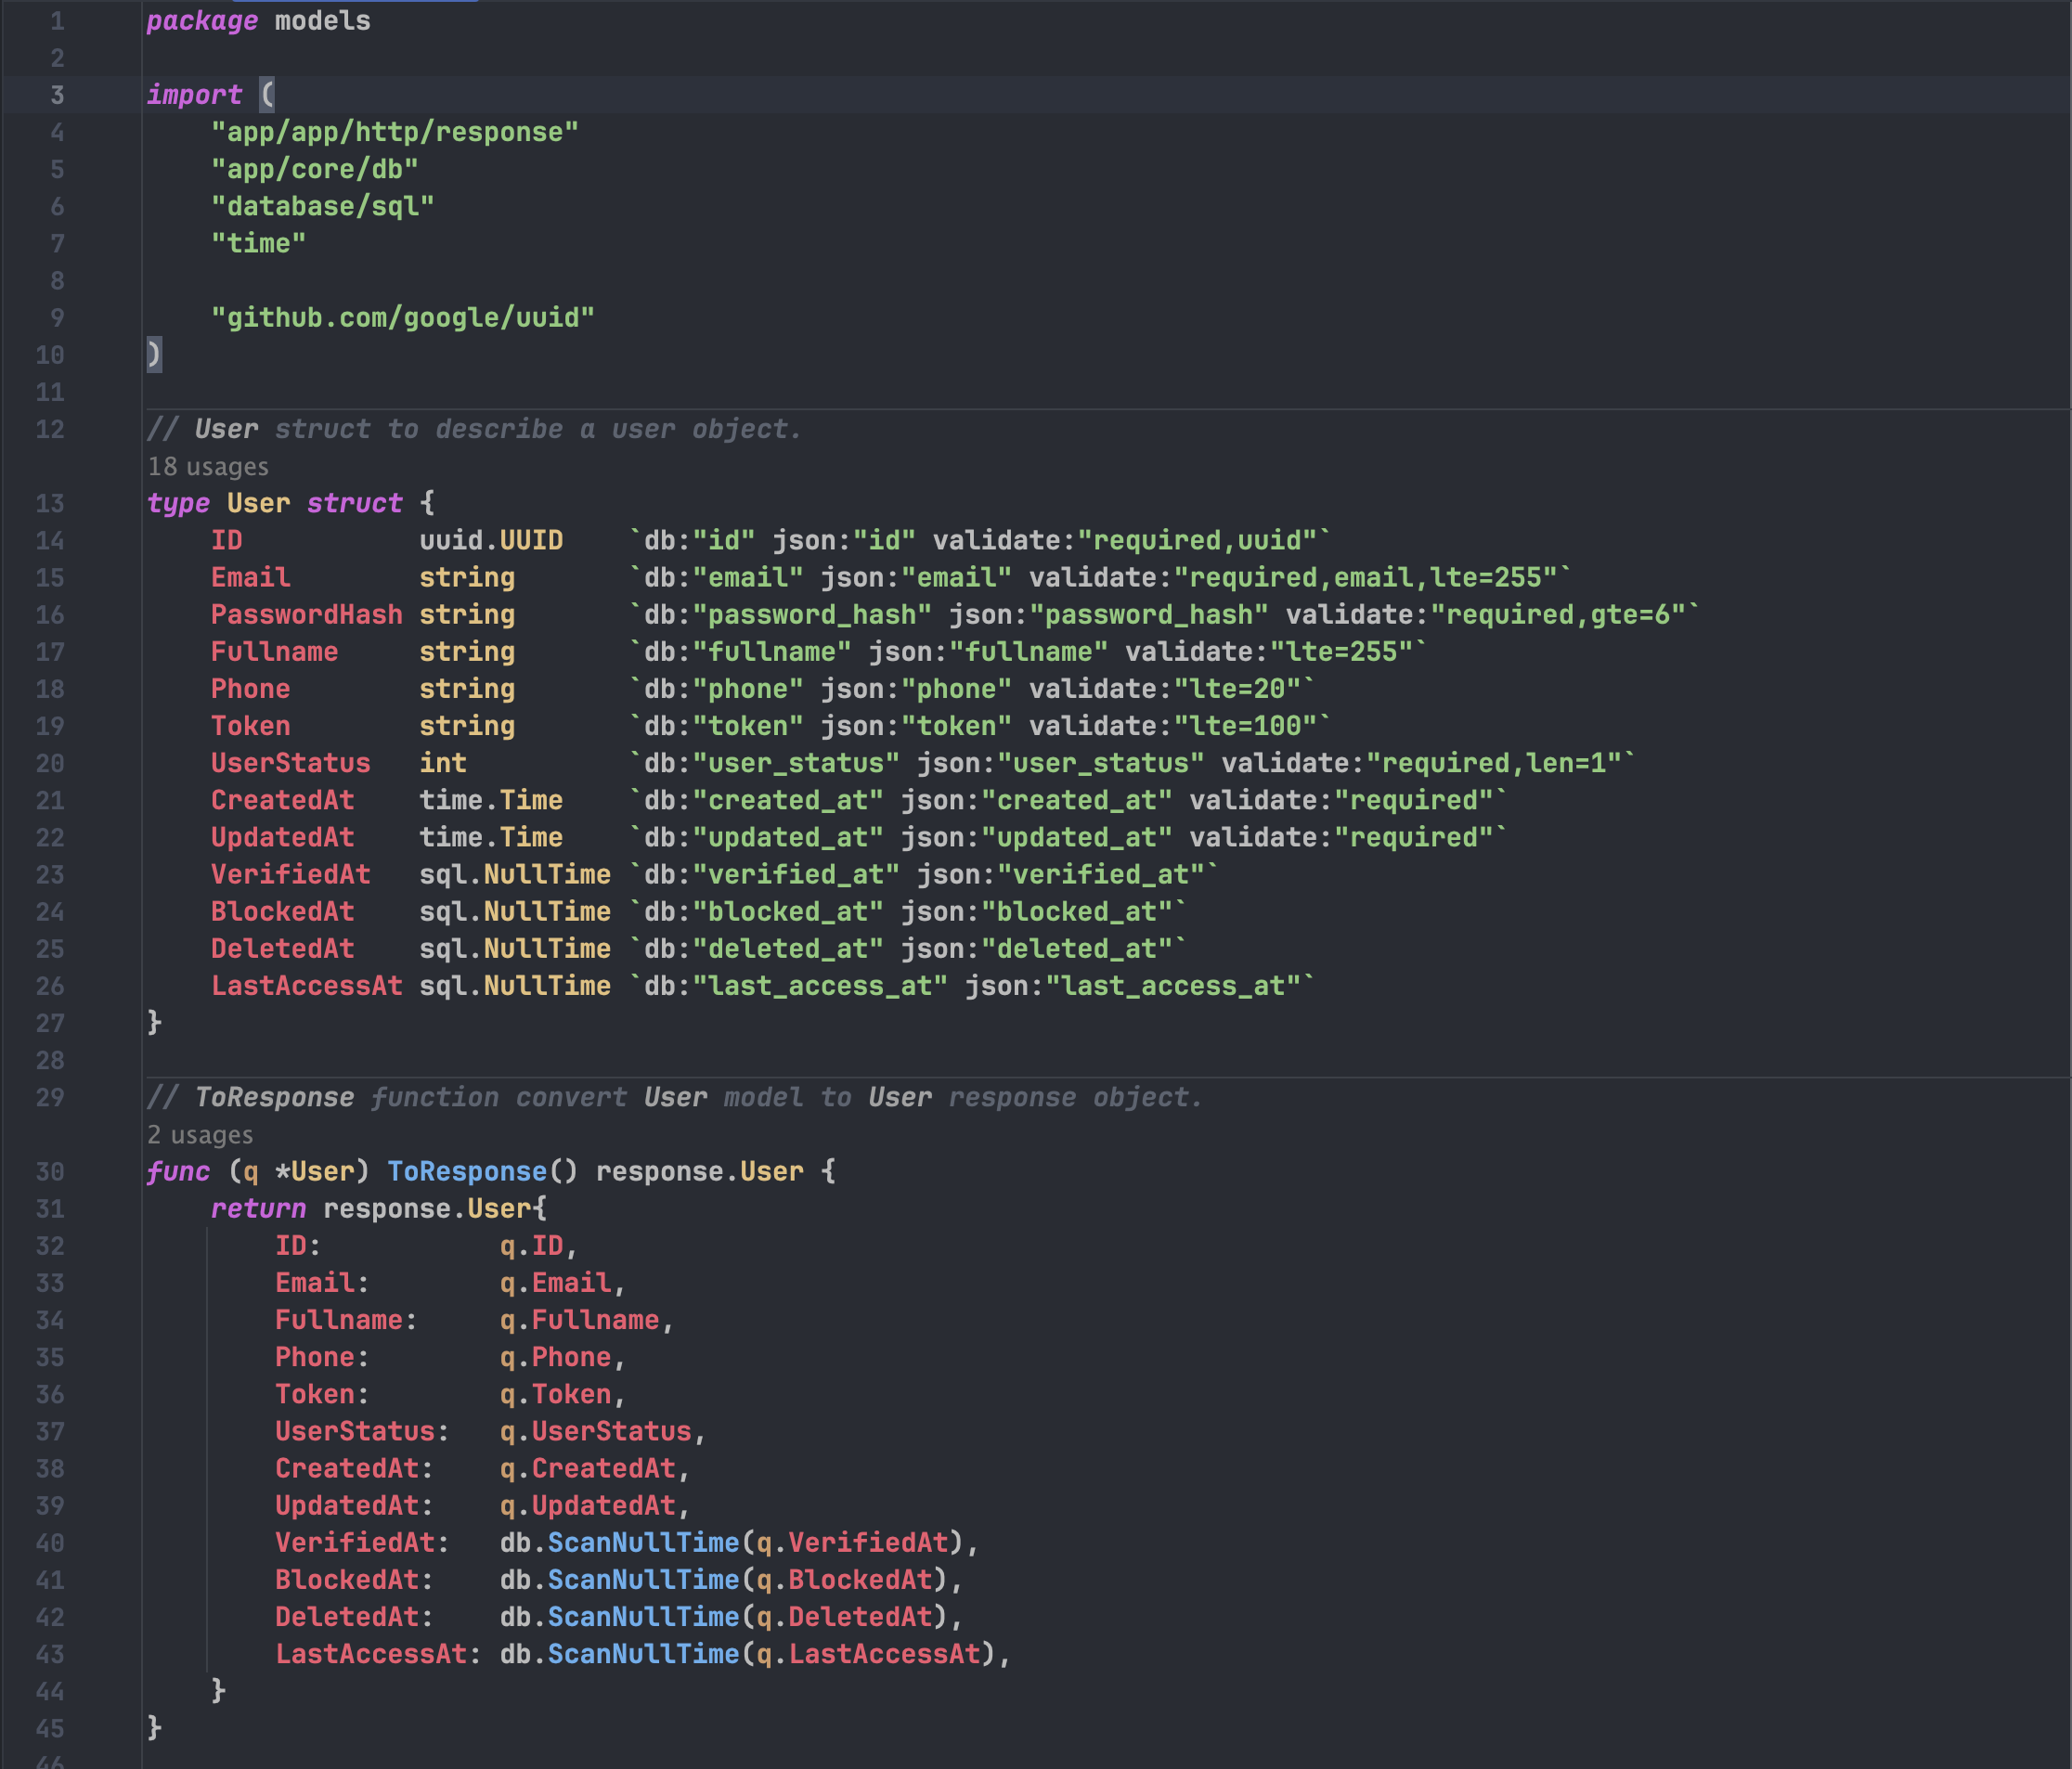Click the closing brace on line 45
The width and height of the screenshot is (2072, 1769).
click(154, 1728)
